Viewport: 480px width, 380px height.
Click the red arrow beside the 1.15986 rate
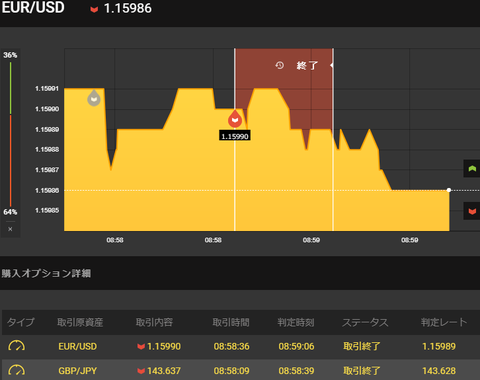(94, 9)
